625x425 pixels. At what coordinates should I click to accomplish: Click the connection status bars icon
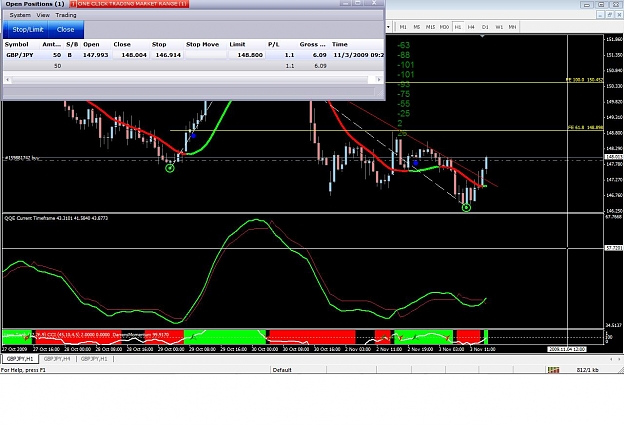click(x=553, y=370)
